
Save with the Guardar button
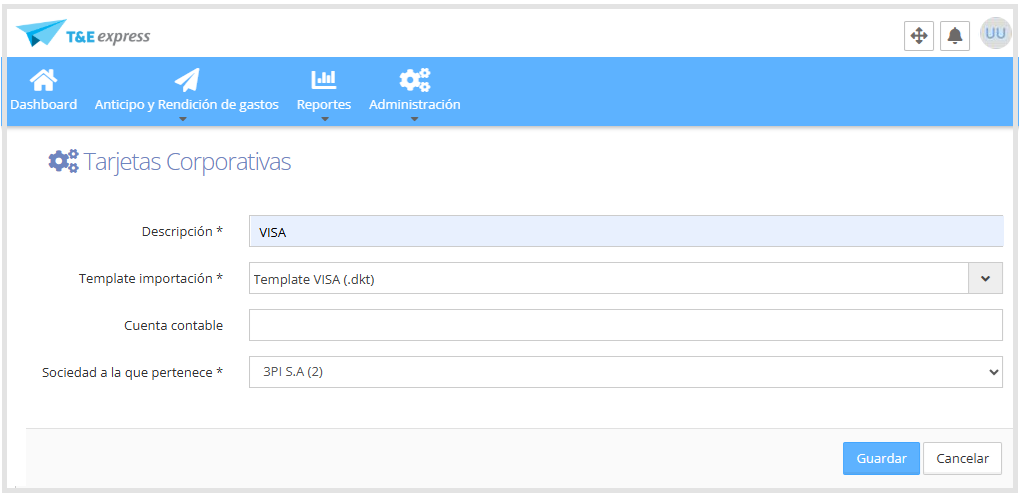[881, 458]
